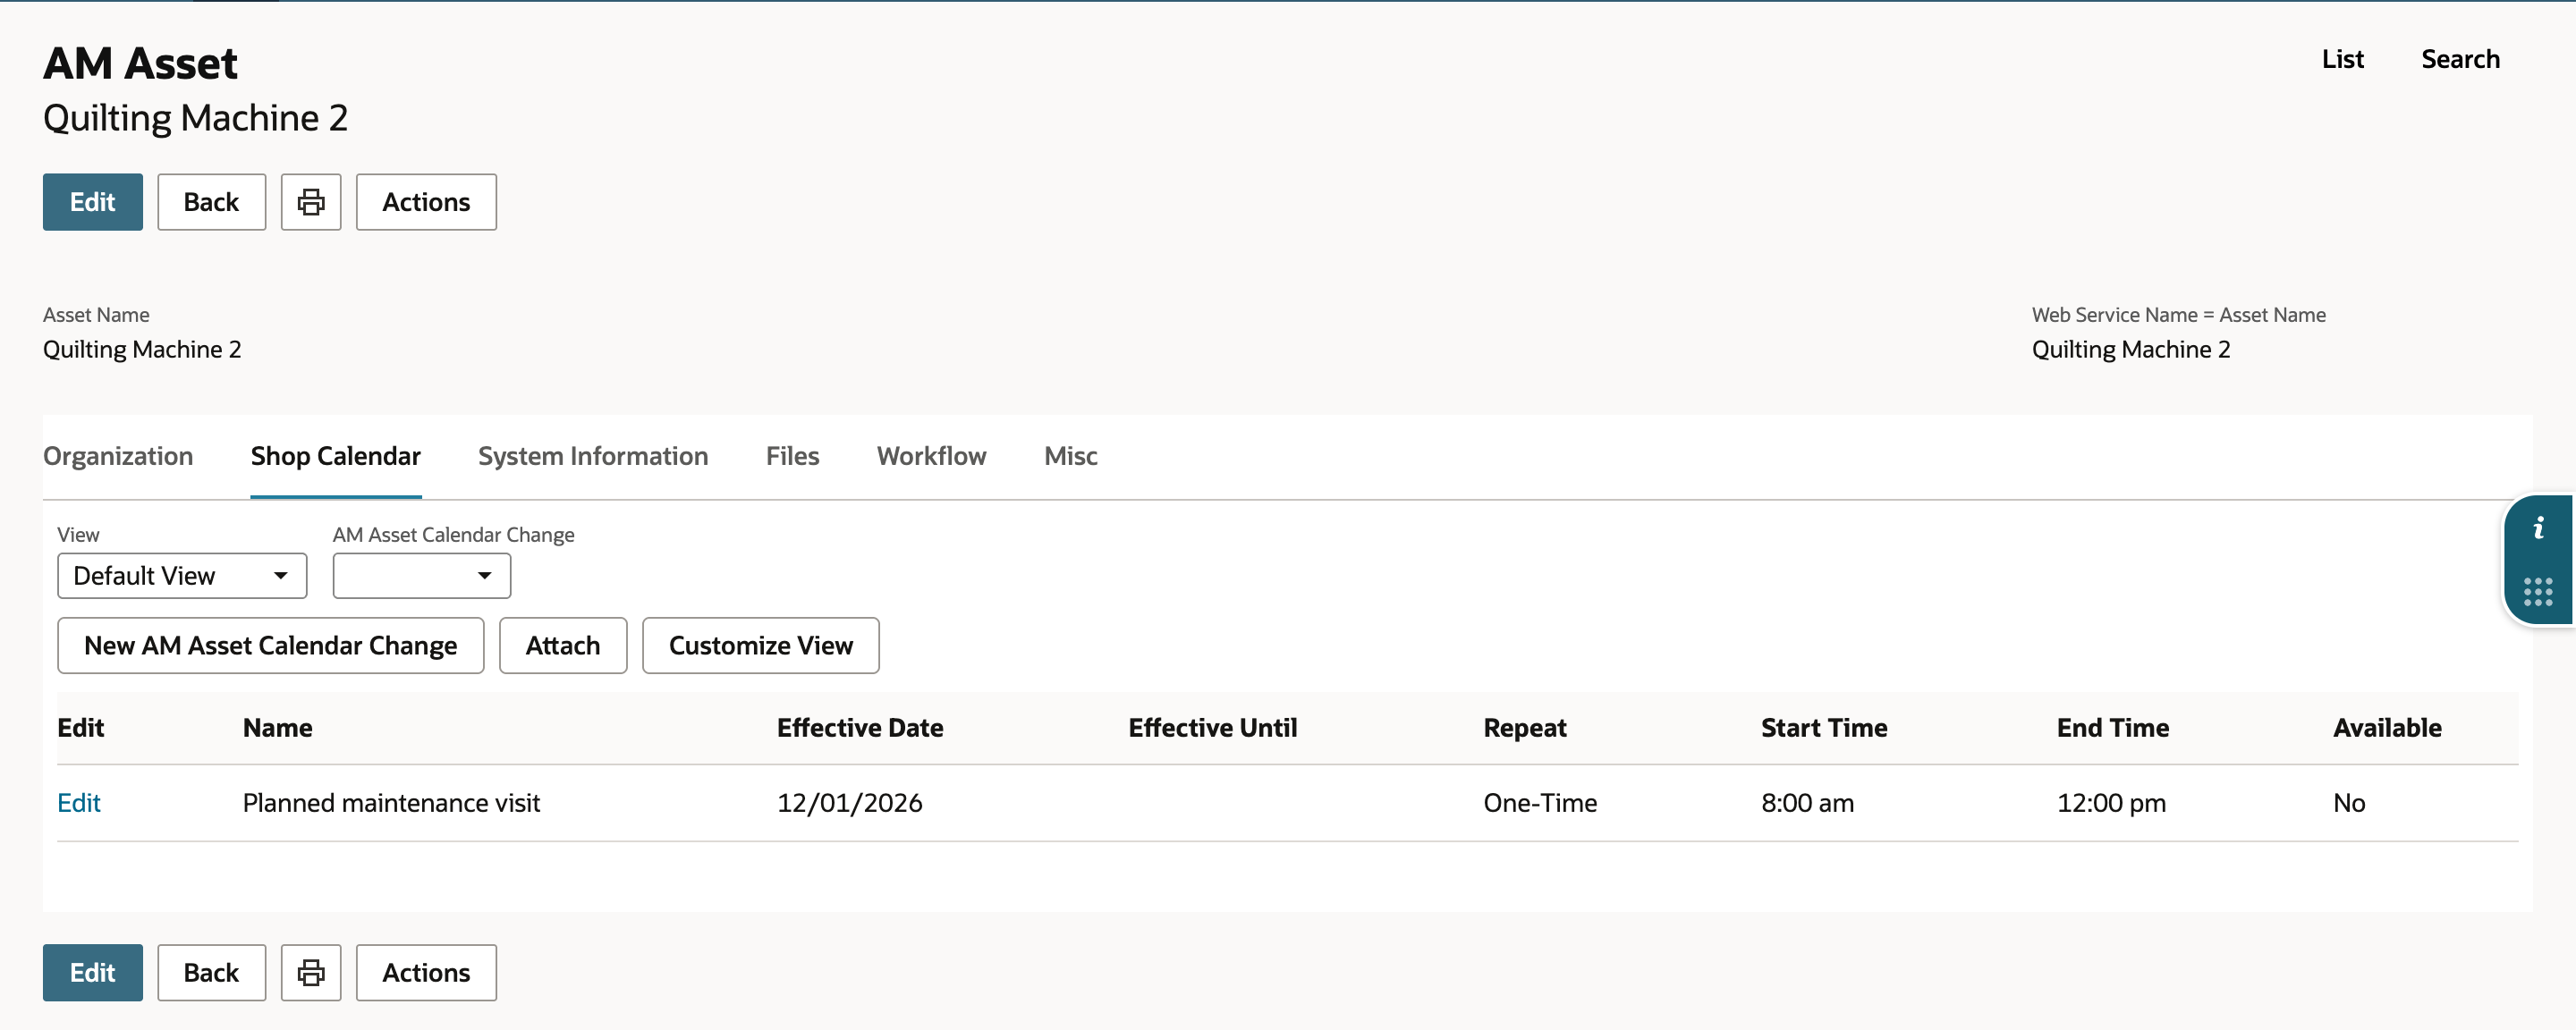Select the Shop Calendar tab

336,456
